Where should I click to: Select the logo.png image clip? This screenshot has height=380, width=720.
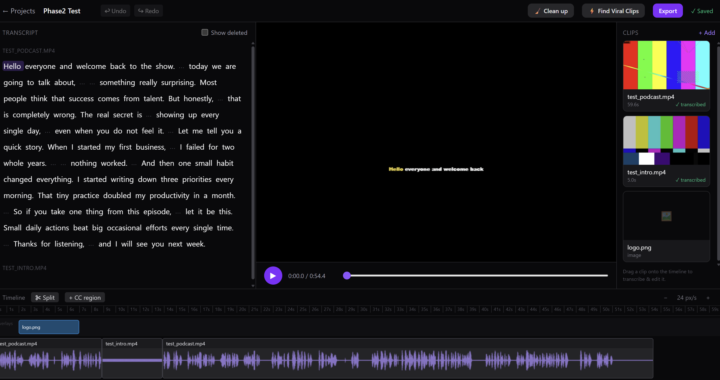[x=666, y=227]
